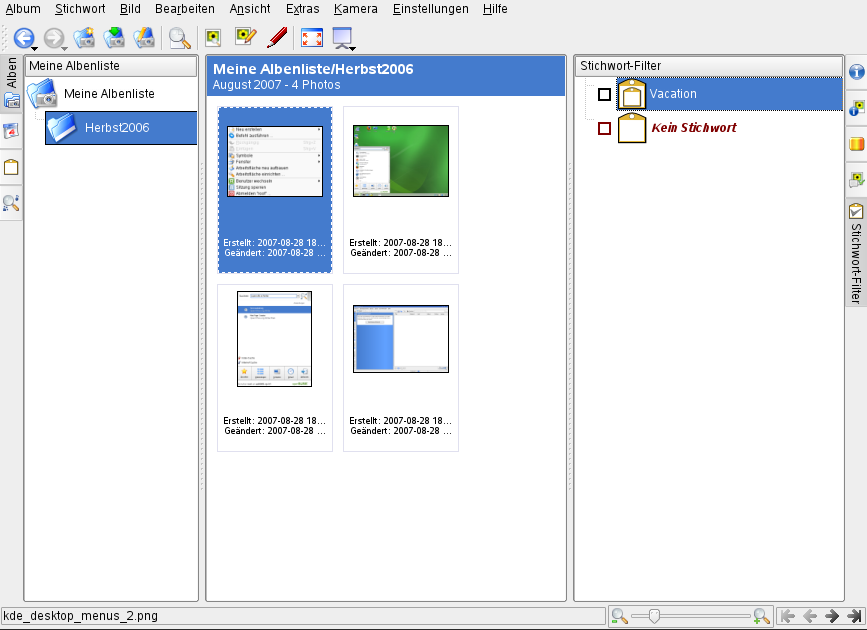
Task: Check the Kein Stichwort filter checkbox
Action: [604, 128]
